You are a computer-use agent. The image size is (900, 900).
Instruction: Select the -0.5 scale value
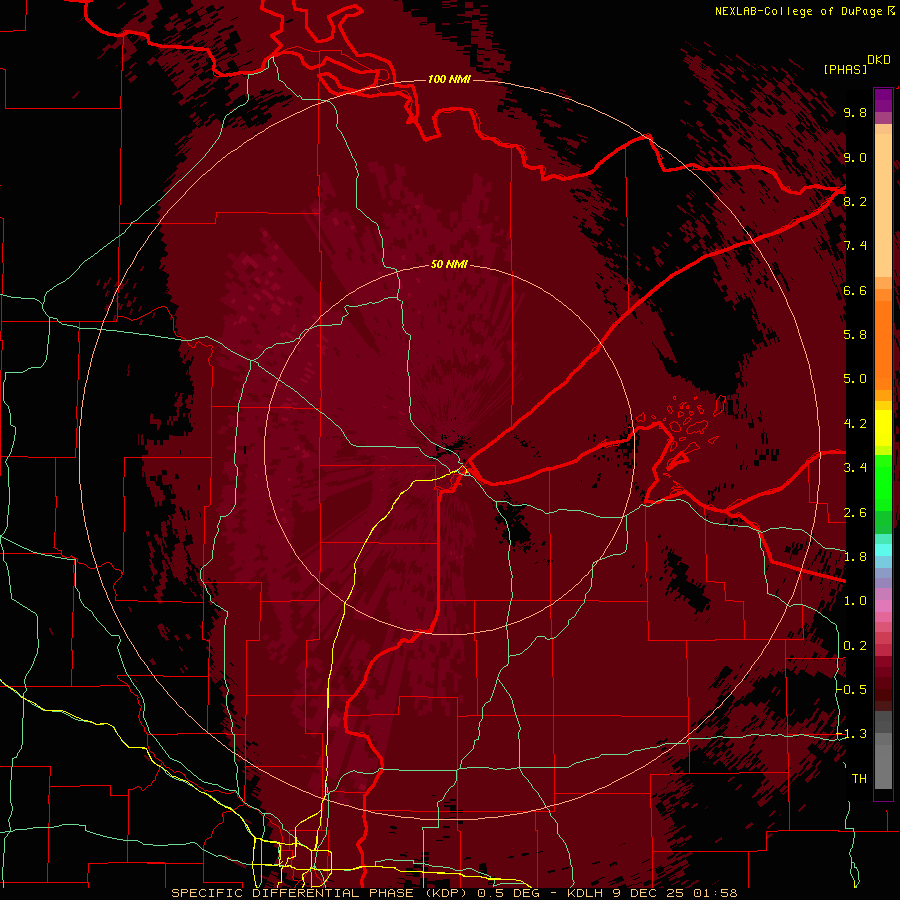pyautogui.click(x=852, y=690)
